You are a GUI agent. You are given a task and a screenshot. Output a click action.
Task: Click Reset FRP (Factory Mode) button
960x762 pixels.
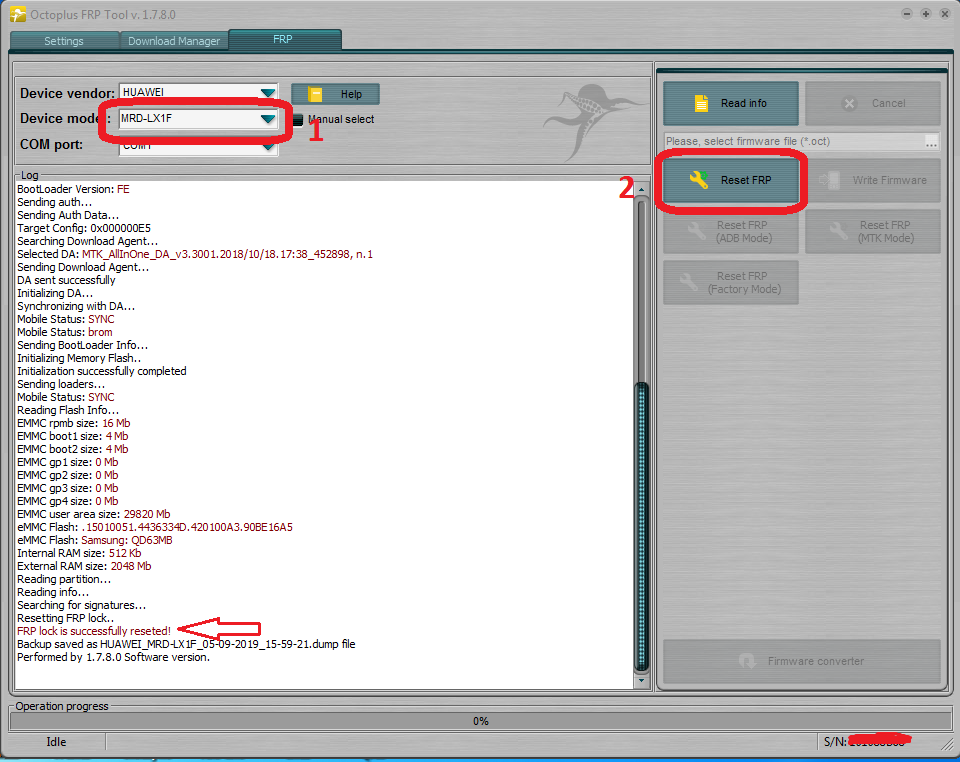click(731, 282)
